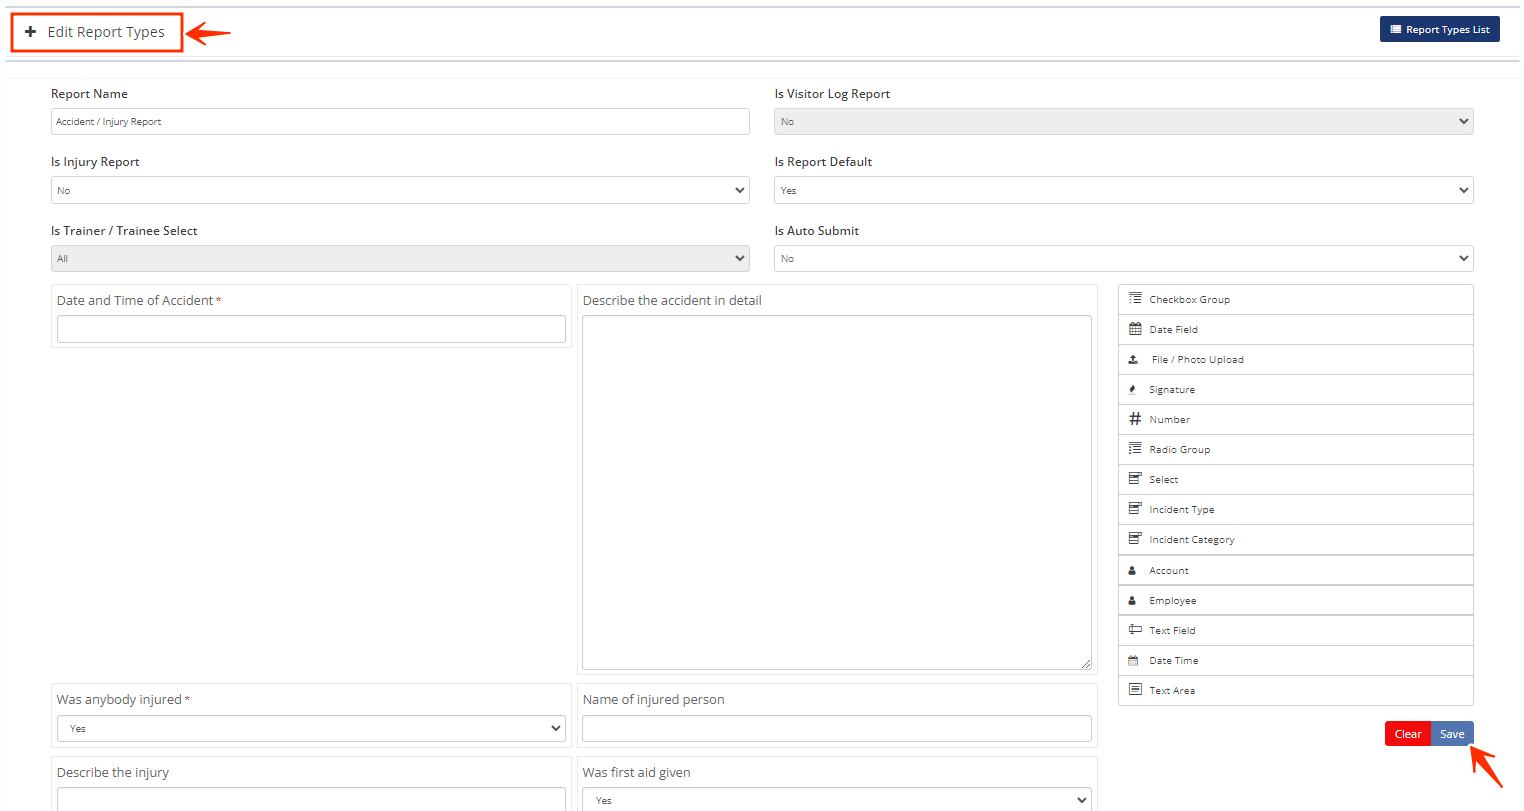Select the Date Field calendar icon
This screenshot has height=811, width=1524.
pos(1135,329)
